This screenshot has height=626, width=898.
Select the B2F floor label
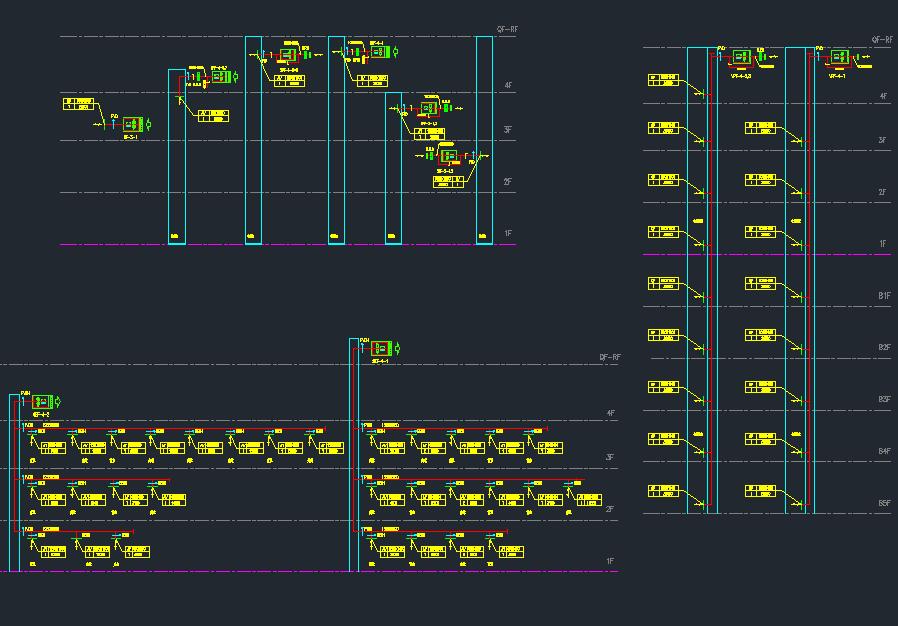pos(884,348)
